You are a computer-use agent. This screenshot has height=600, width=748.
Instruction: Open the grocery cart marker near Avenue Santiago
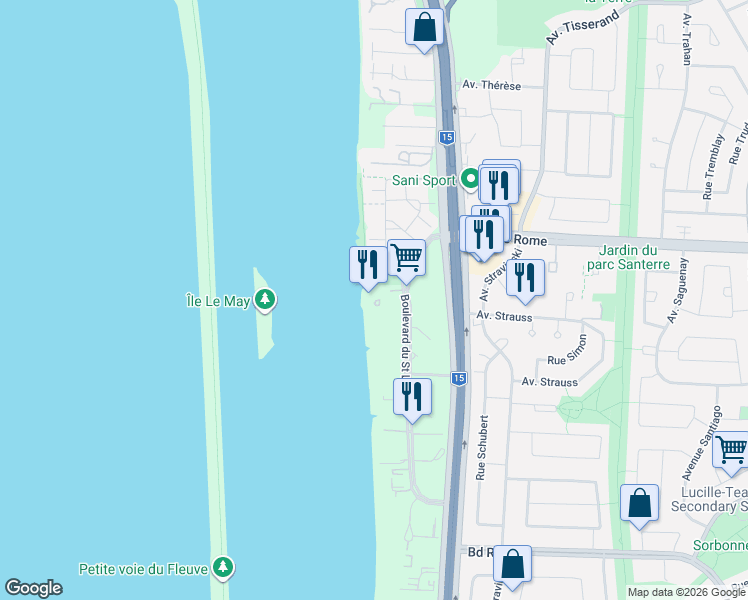[731, 453]
